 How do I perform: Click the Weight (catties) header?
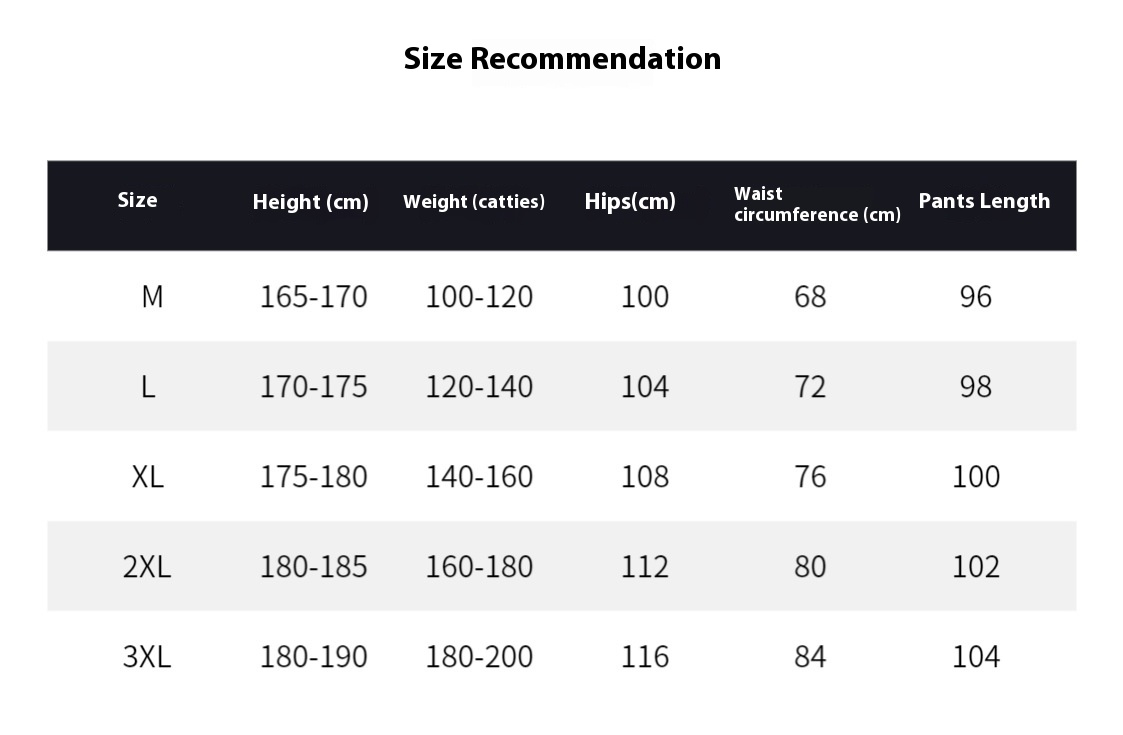tap(474, 202)
